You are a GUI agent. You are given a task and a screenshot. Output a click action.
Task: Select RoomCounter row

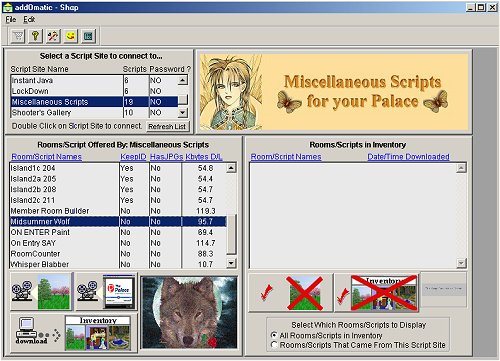(118, 254)
